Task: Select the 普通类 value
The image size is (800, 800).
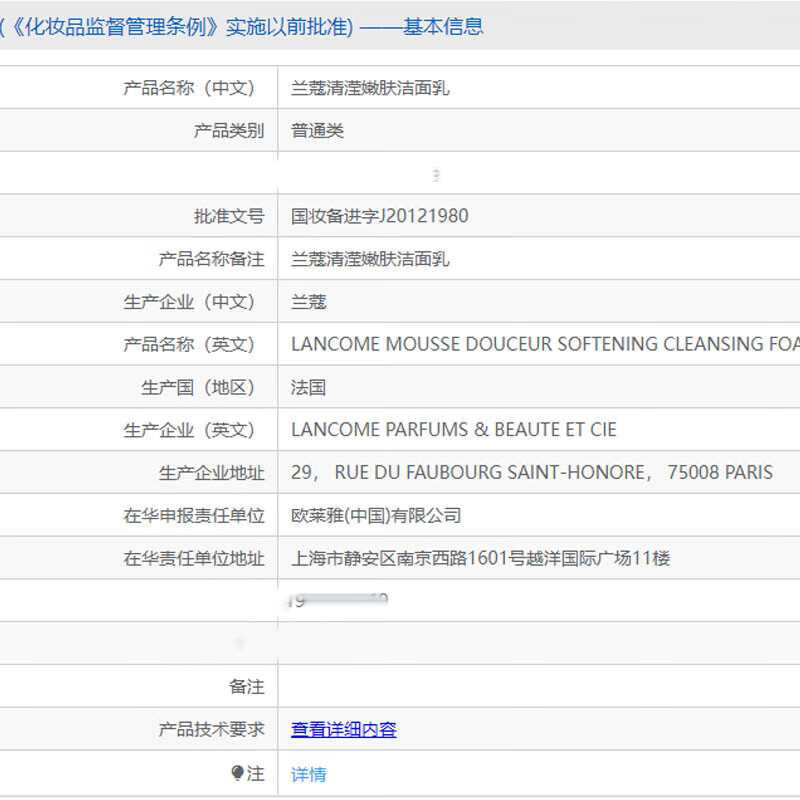Action: point(317,131)
